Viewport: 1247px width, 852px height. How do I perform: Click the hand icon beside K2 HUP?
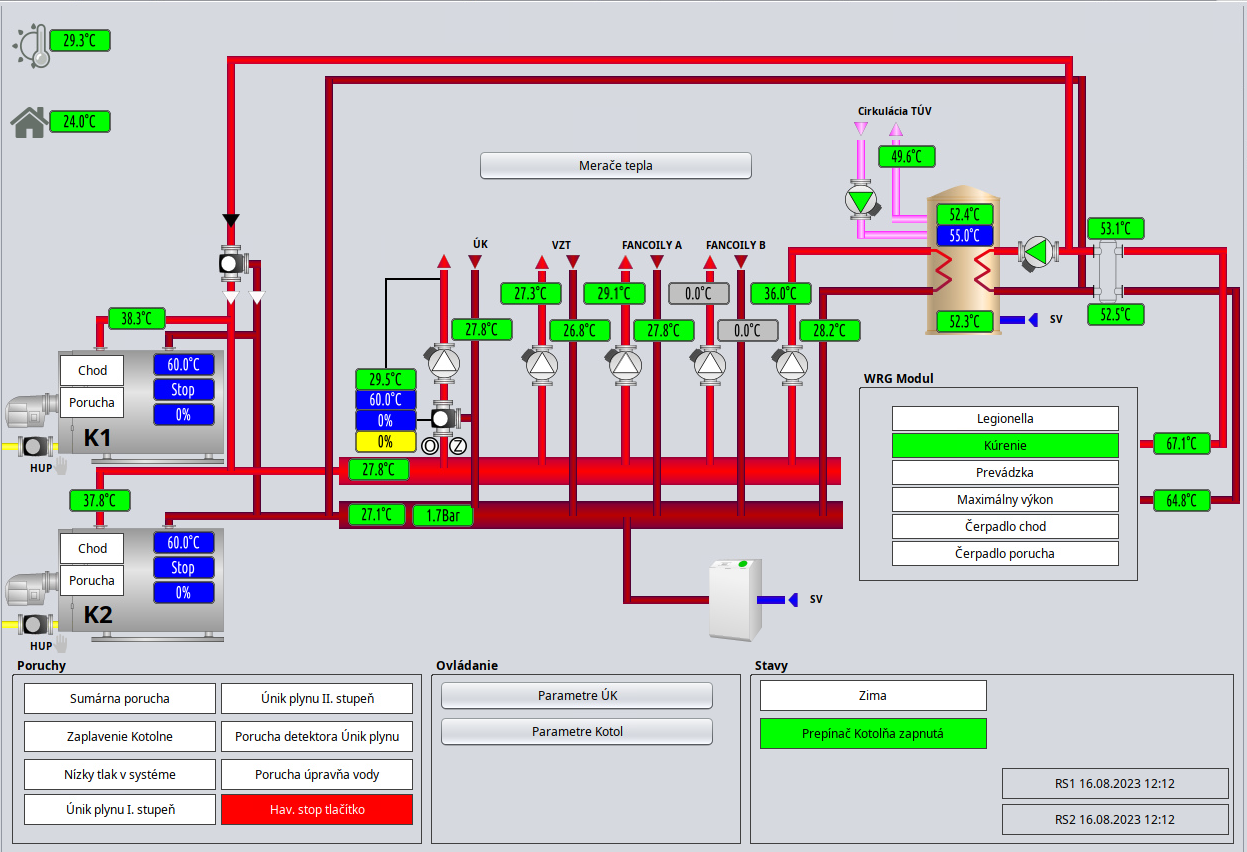[x=62, y=645]
